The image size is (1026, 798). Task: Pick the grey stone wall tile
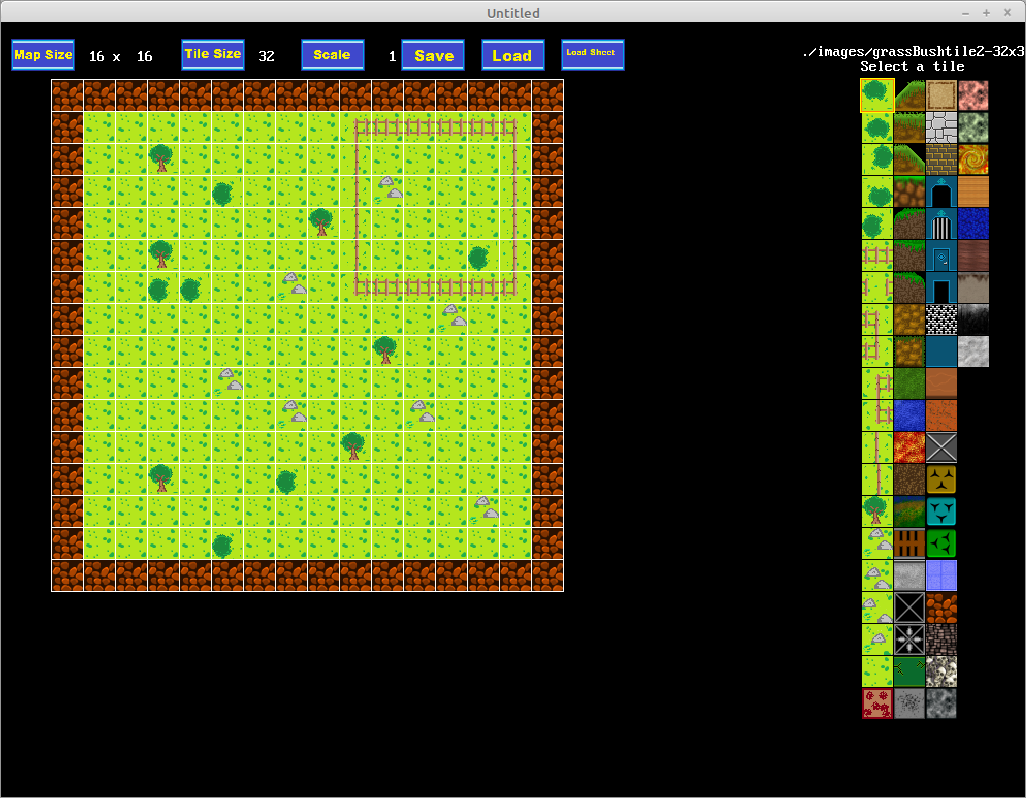[941, 127]
